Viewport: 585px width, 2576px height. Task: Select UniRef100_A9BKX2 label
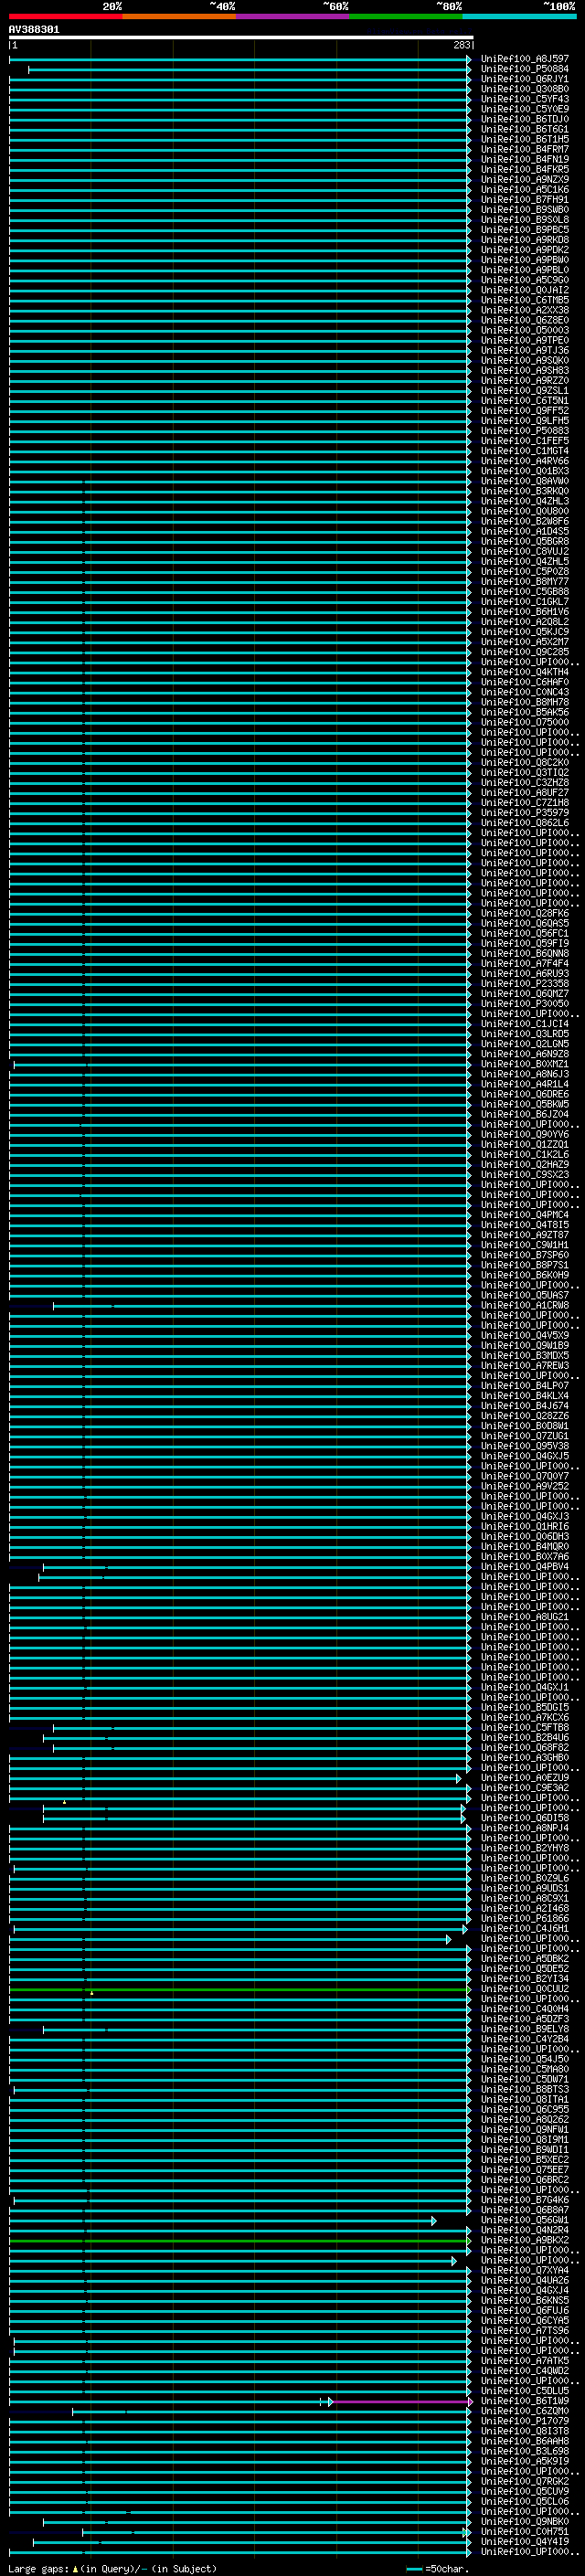524,2240
